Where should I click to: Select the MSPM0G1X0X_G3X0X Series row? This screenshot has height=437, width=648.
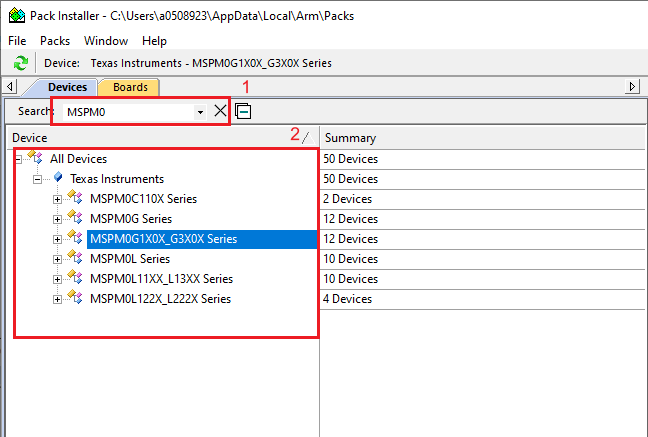pyautogui.click(x=163, y=239)
